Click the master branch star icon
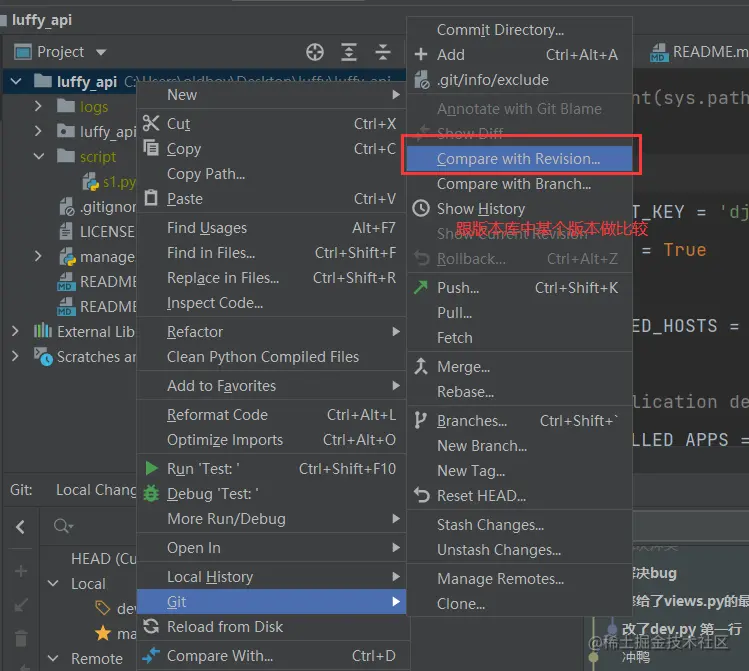Screen dimensions: 749x671 click(x=103, y=633)
